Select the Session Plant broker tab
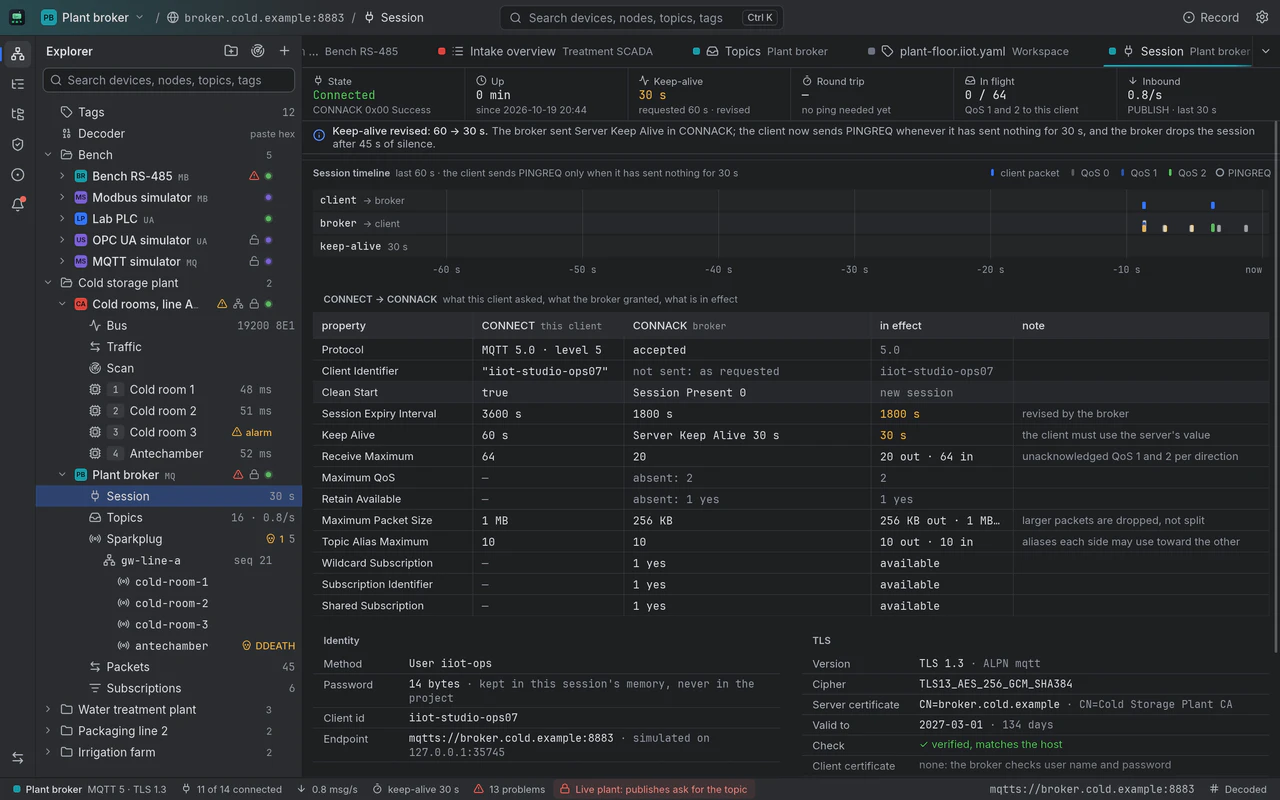 tap(1179, 51)
